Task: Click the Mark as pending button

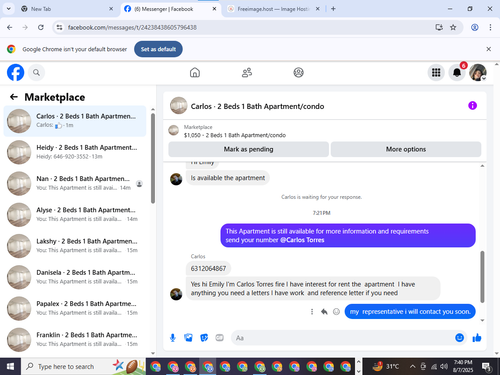Action: pos(248,149)
